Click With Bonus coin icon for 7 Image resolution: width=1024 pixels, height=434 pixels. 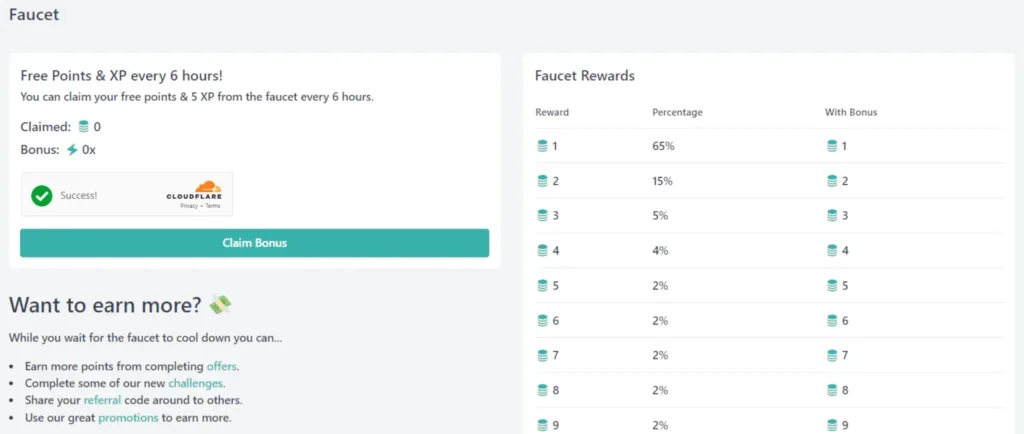(832, 356)
